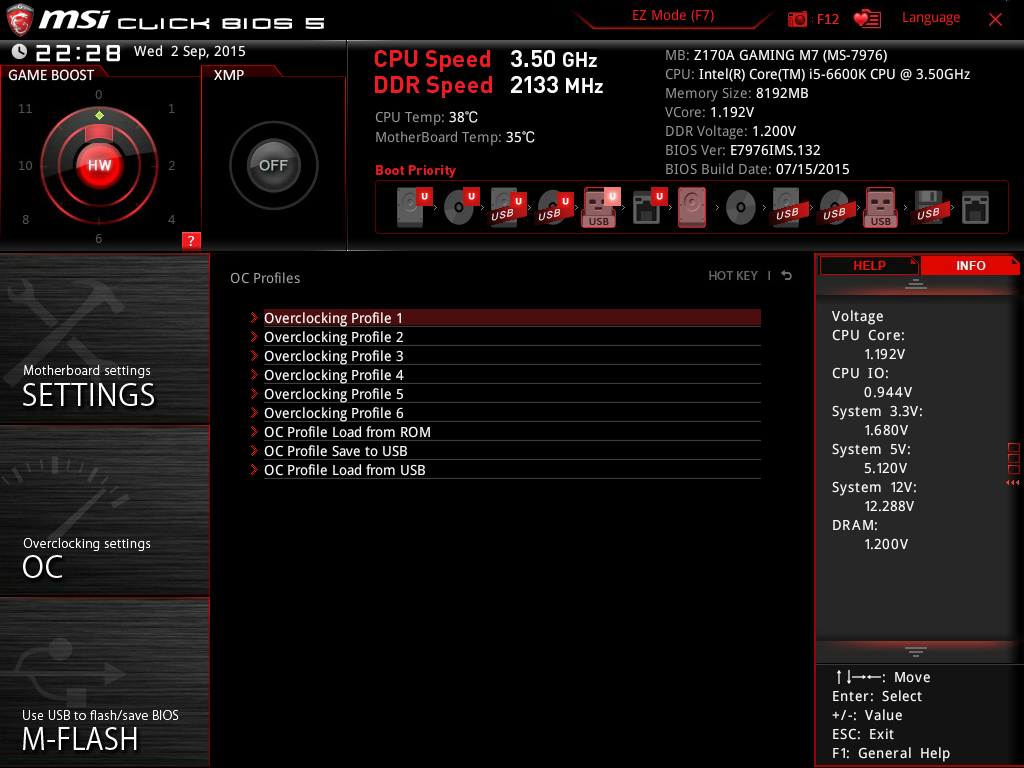Open the SETTINGS motherboard settings section
This screenshot has height=768, width=1024.
click(104, 338)
